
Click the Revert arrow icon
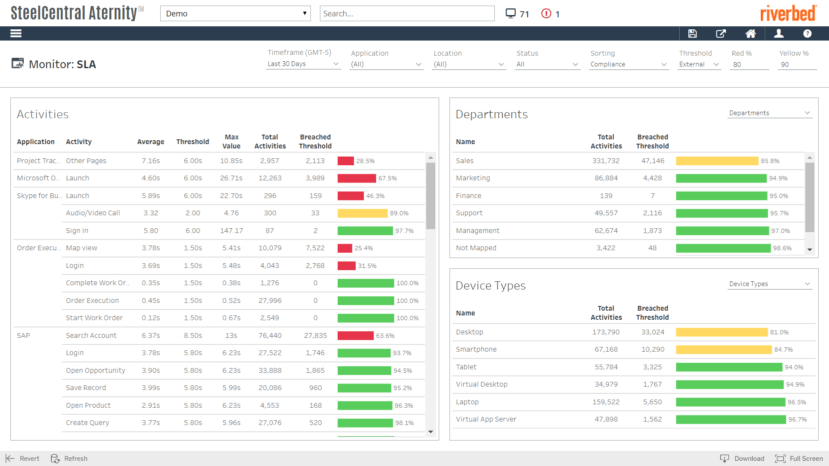coord(10,458)
